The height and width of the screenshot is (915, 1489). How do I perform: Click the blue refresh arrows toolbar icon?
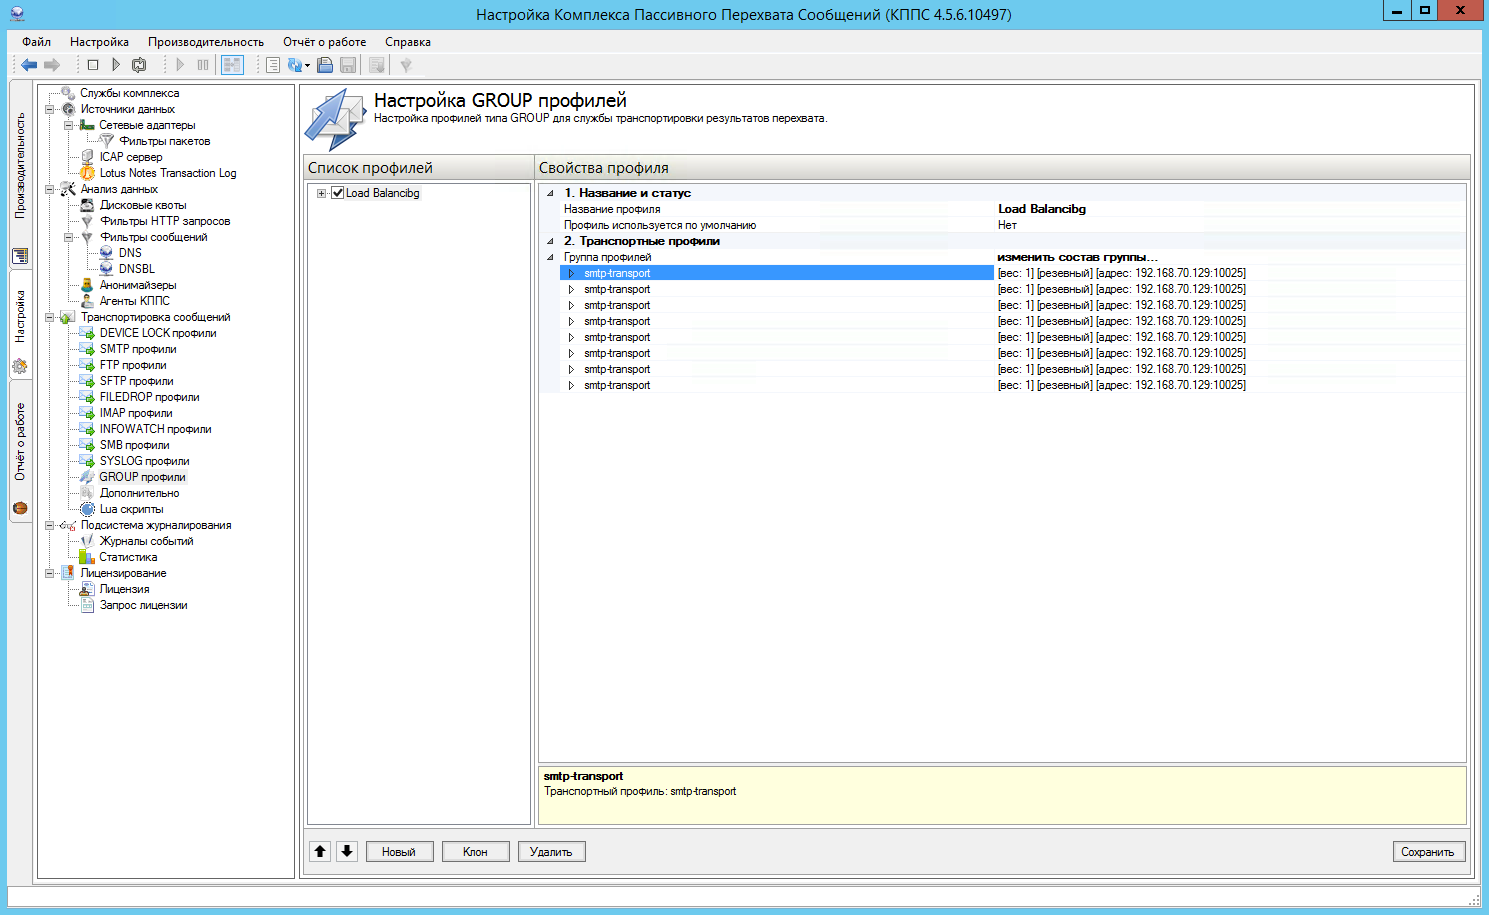click(x=295, y=65)
